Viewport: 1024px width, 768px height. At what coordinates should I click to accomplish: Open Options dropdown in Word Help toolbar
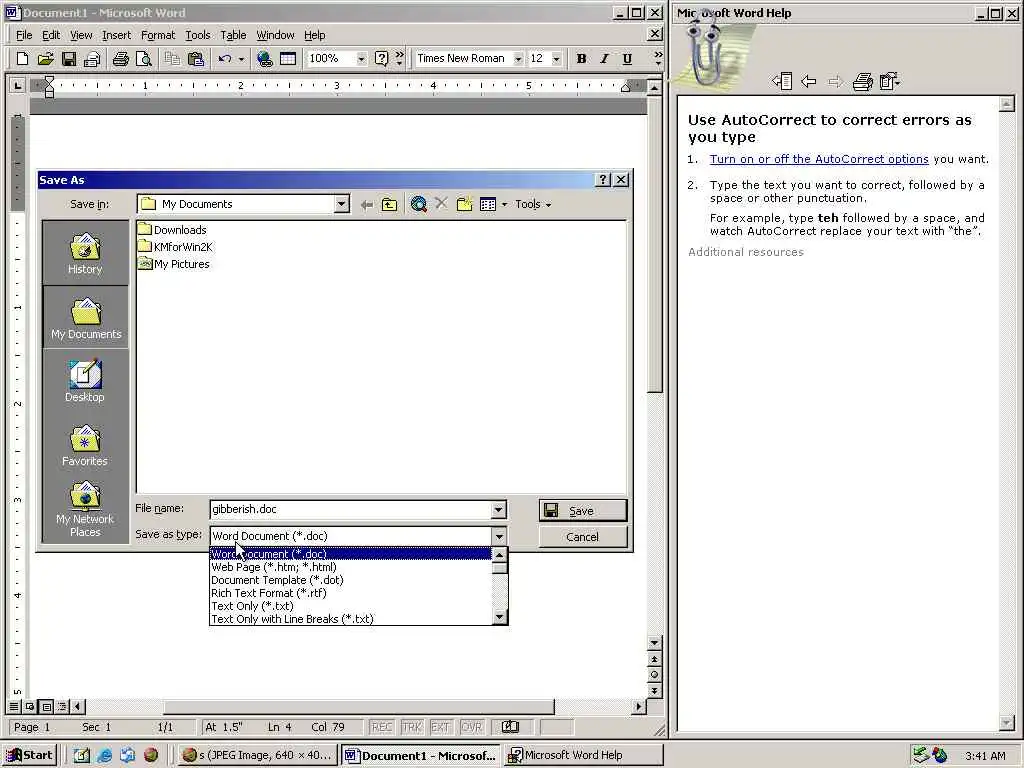tap(890, 82)
